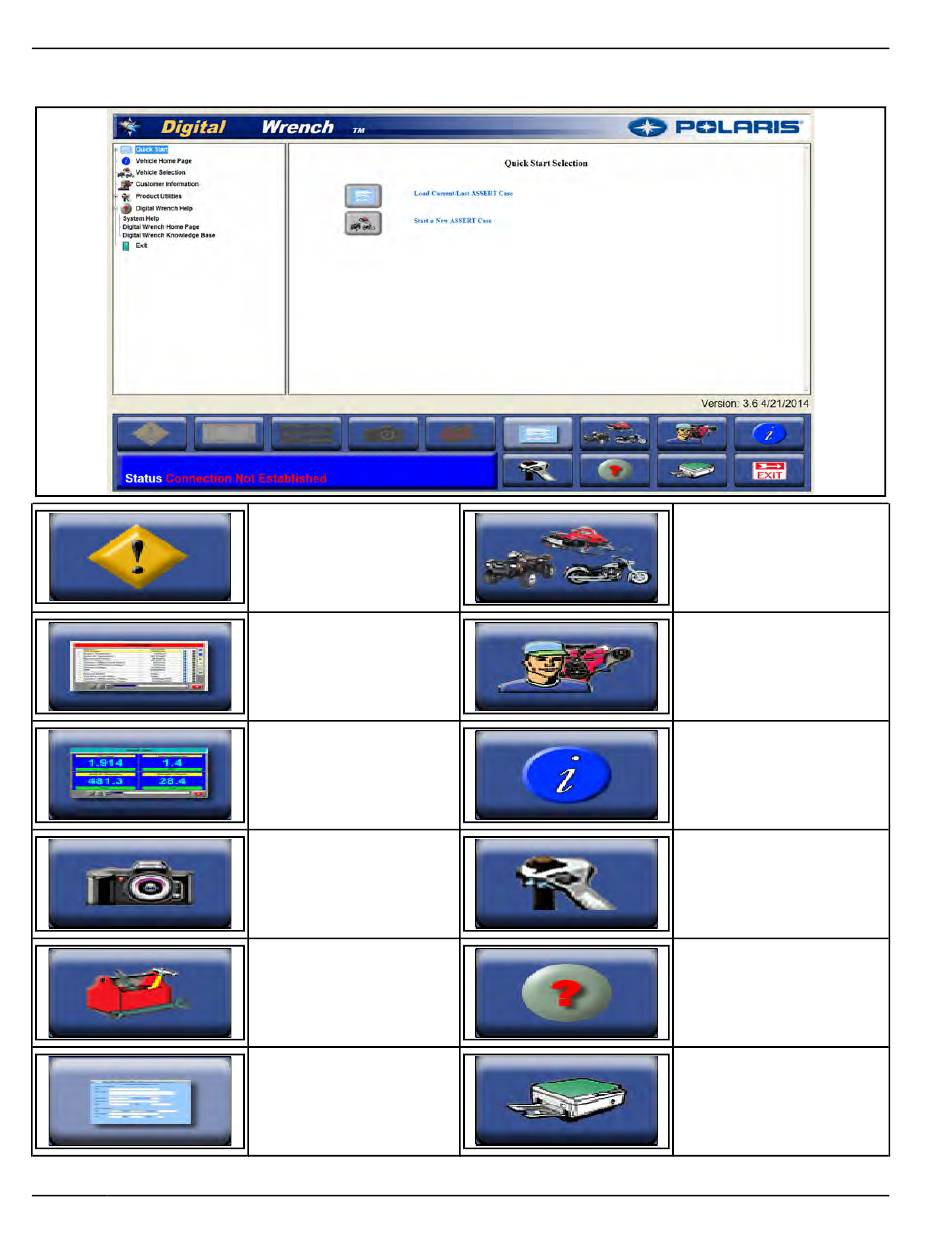Click the dimmed warning diamond toolbar button
Viewport: 950px width, 1249px height.
click(152, 434)
